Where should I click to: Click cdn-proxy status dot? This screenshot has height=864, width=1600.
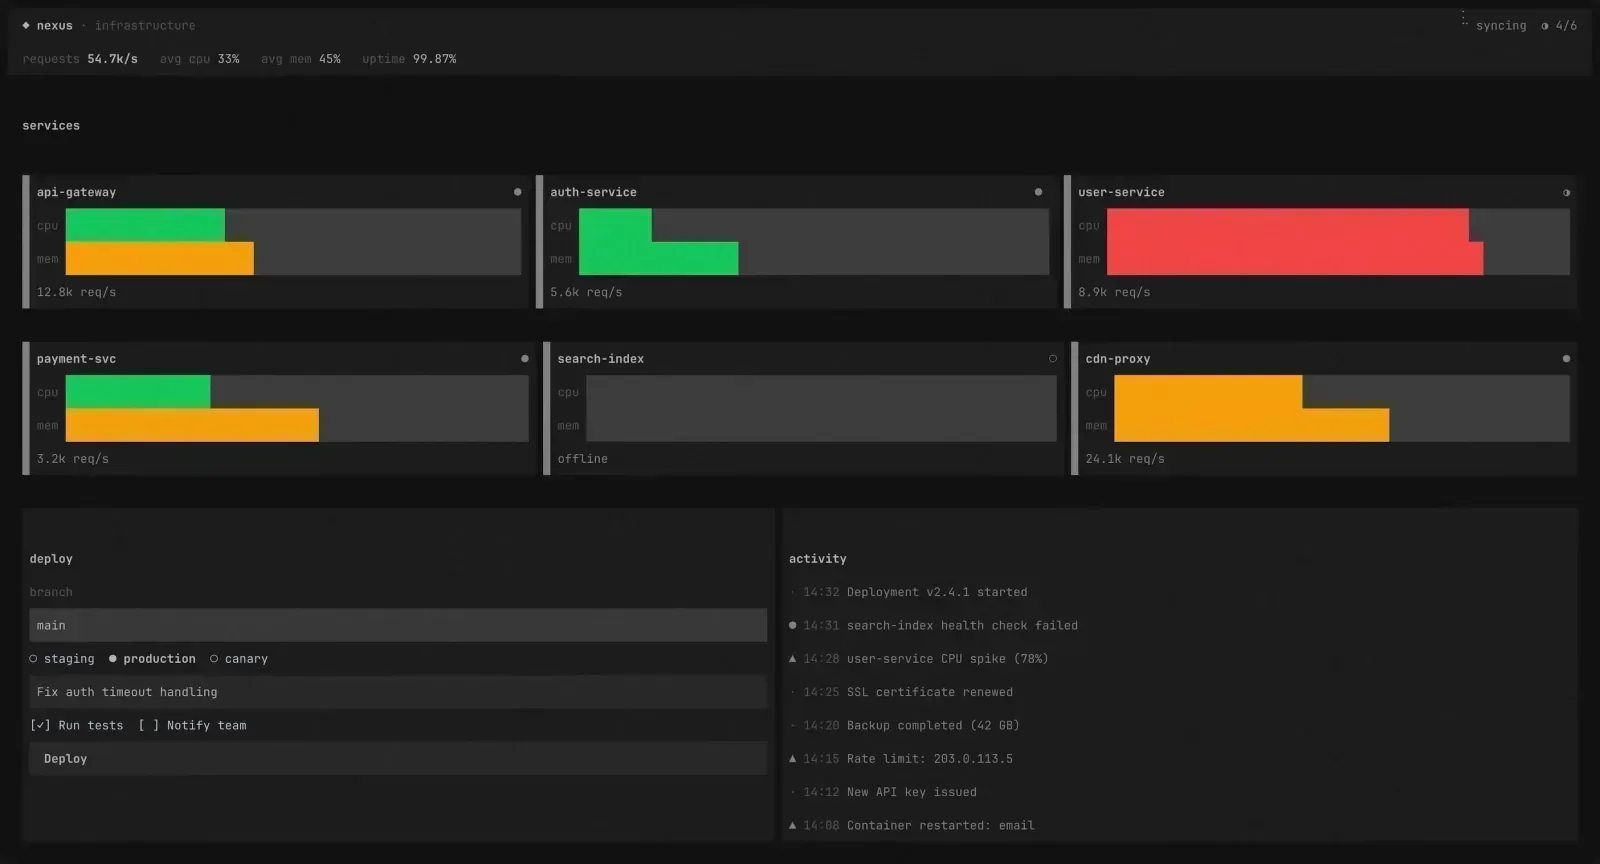click(1566, 359)
